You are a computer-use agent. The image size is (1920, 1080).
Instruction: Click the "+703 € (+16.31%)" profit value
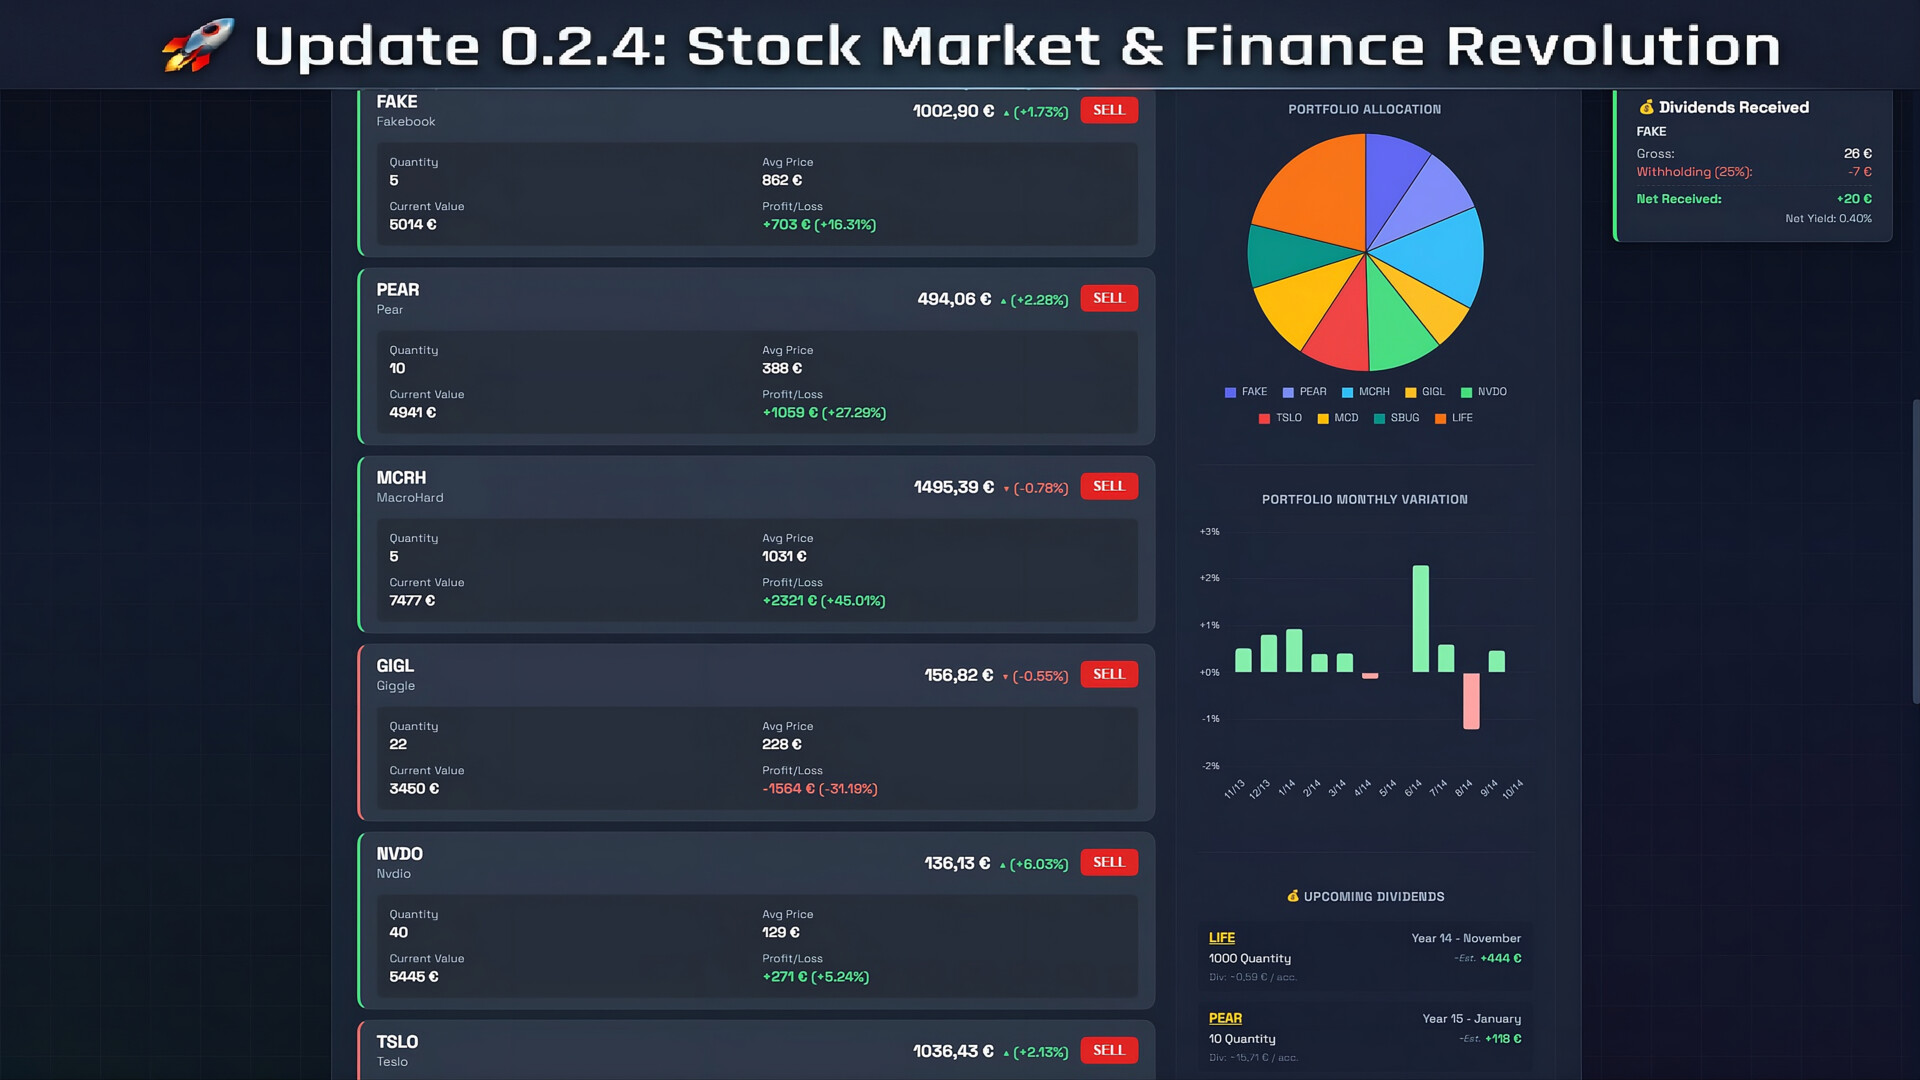[x=819, y=225]
